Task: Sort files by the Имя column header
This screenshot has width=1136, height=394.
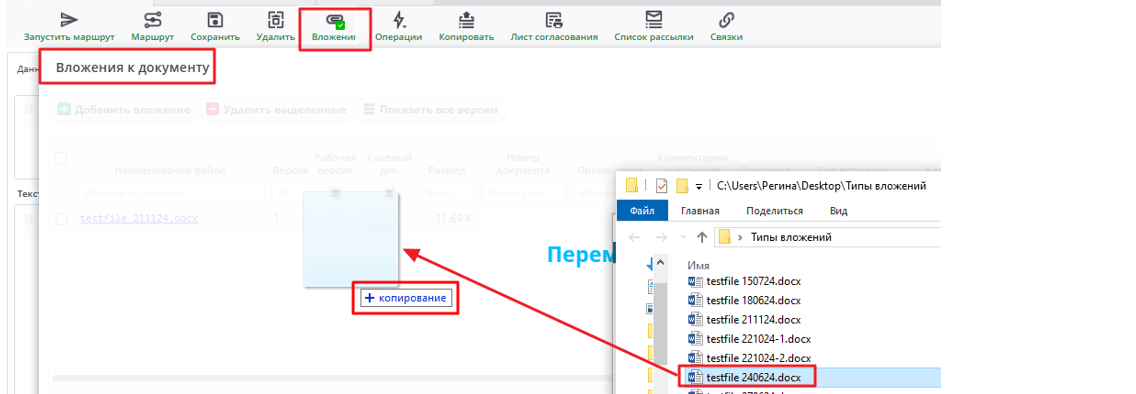Action: click(698, 266)
